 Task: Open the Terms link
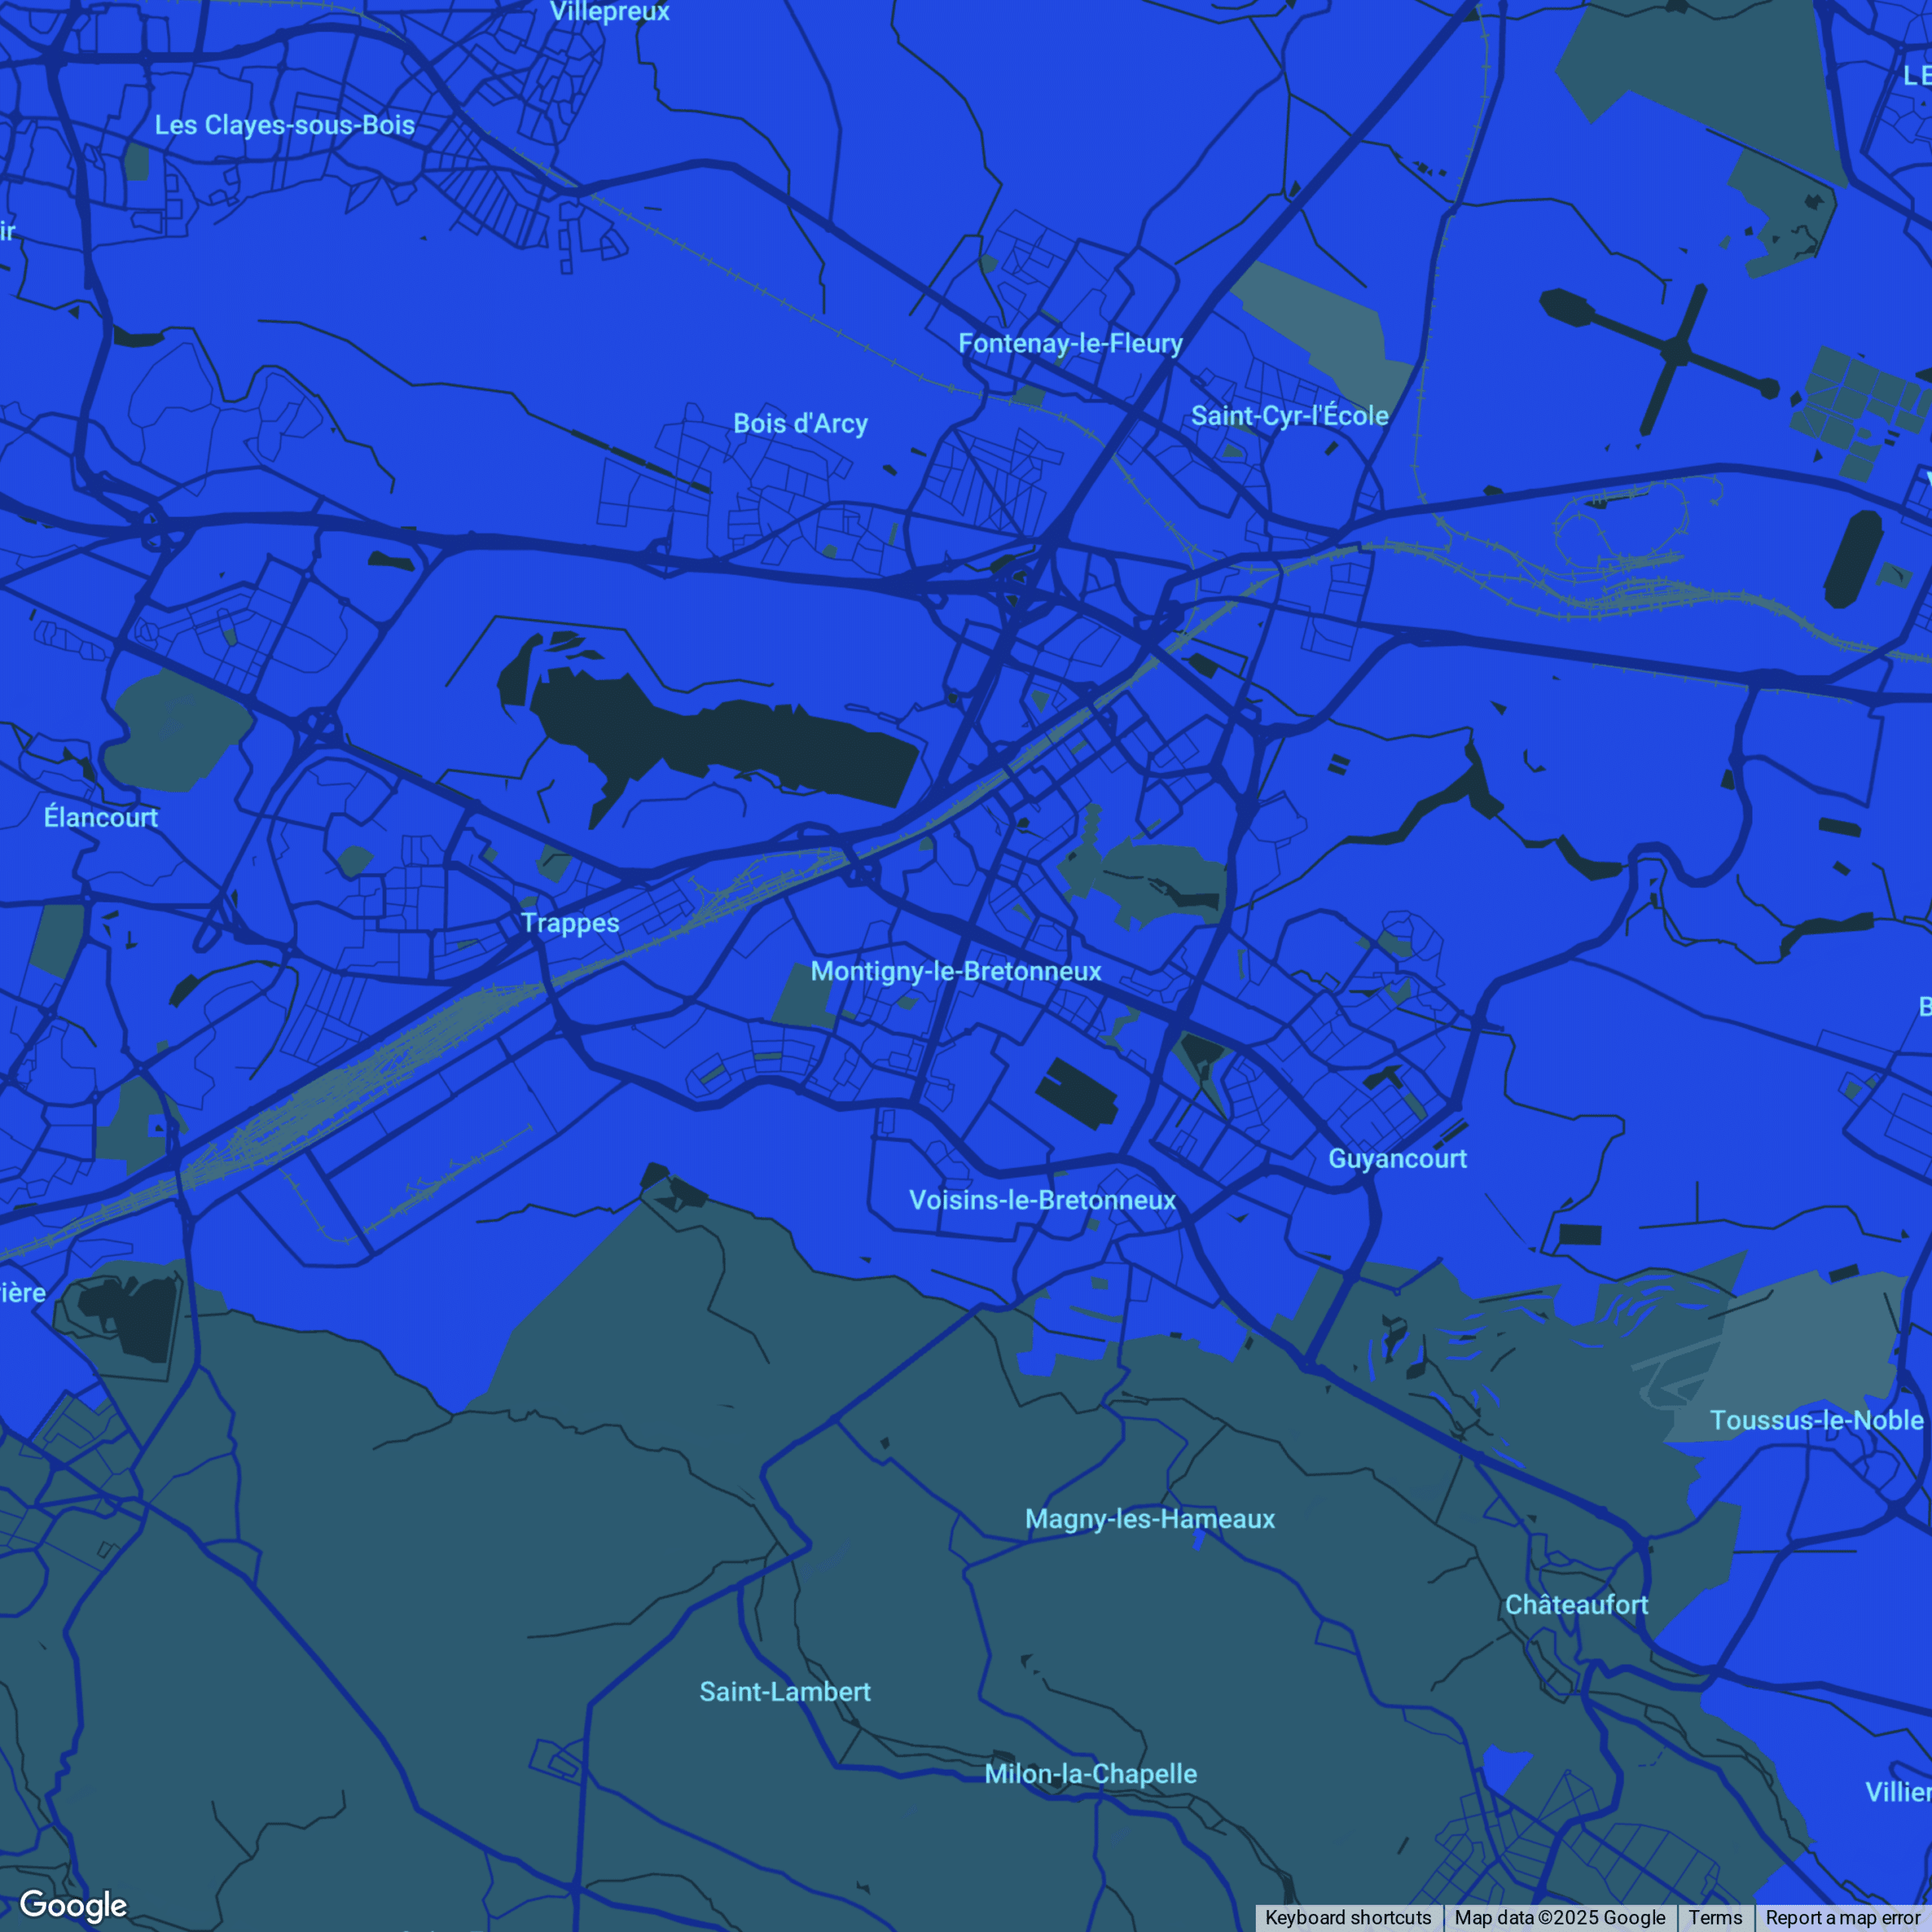1715,1917
